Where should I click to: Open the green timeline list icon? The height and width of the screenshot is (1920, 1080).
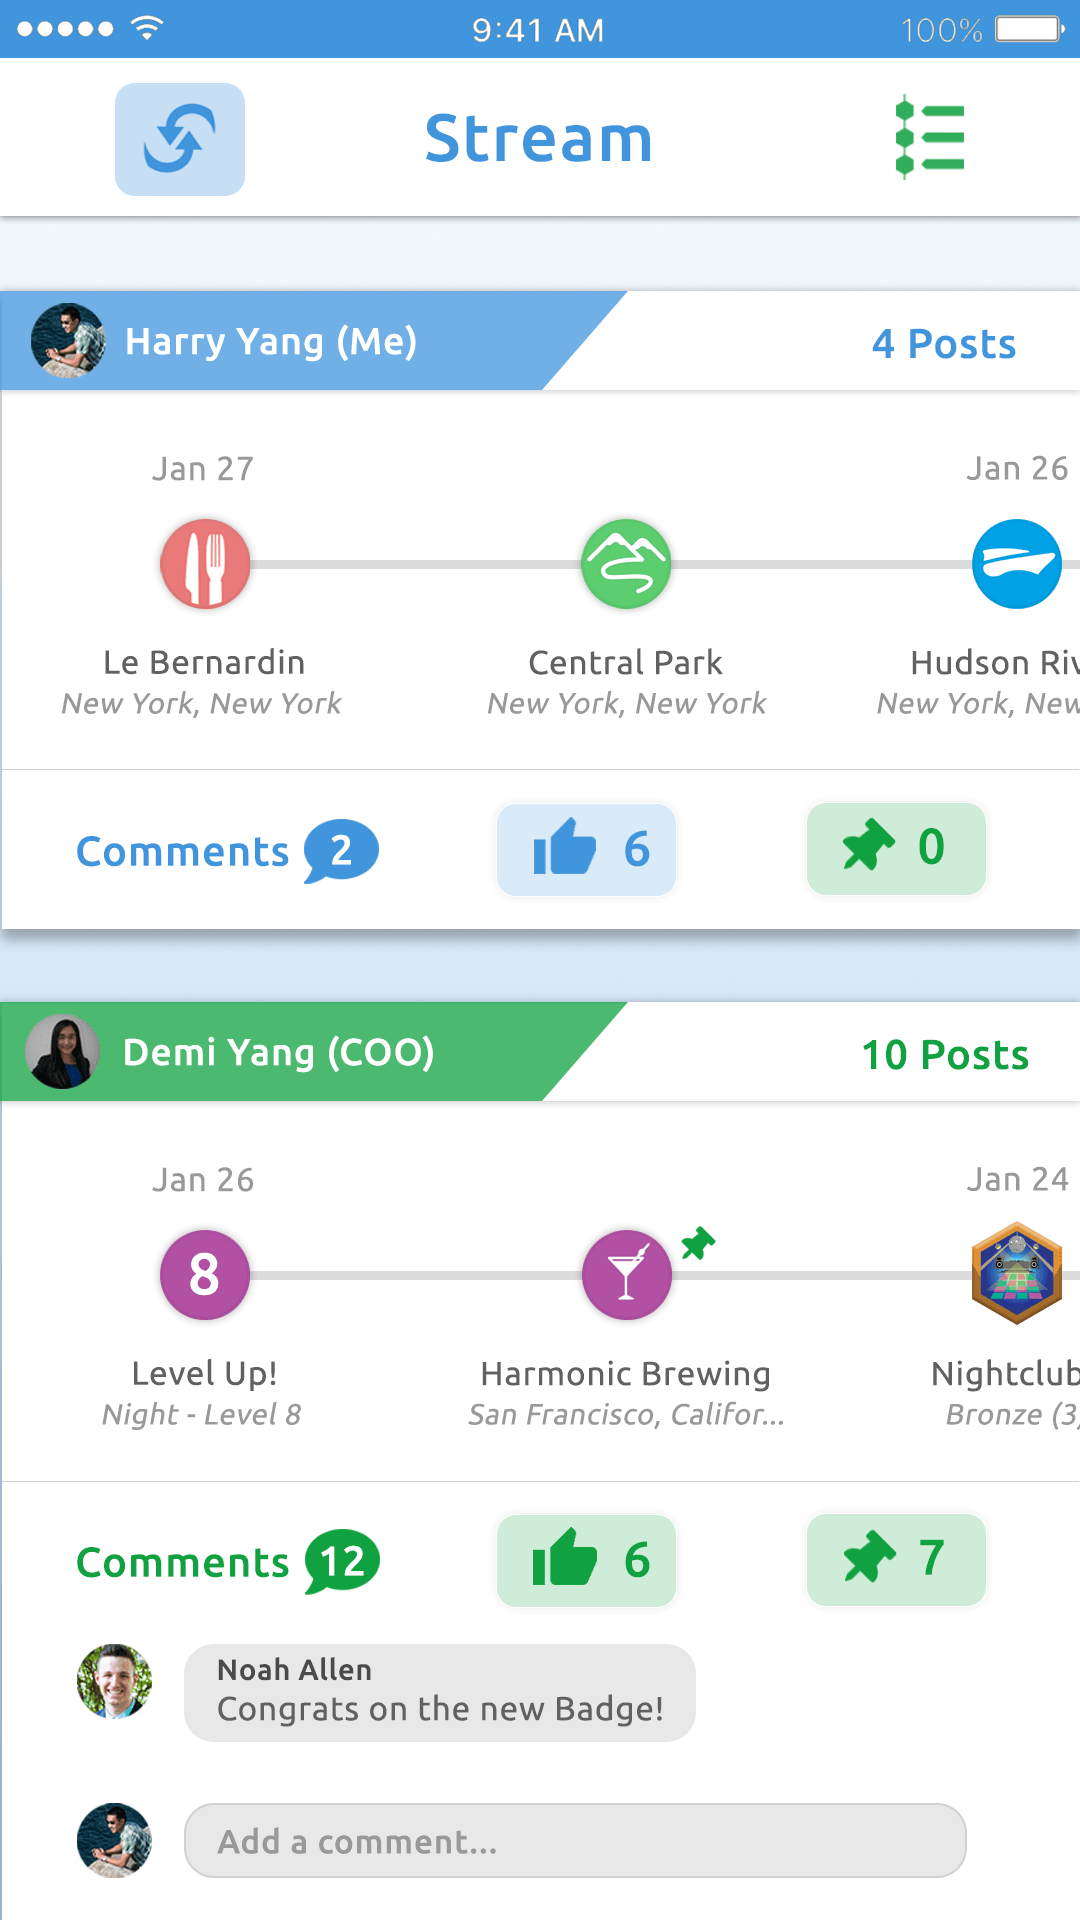930,138
